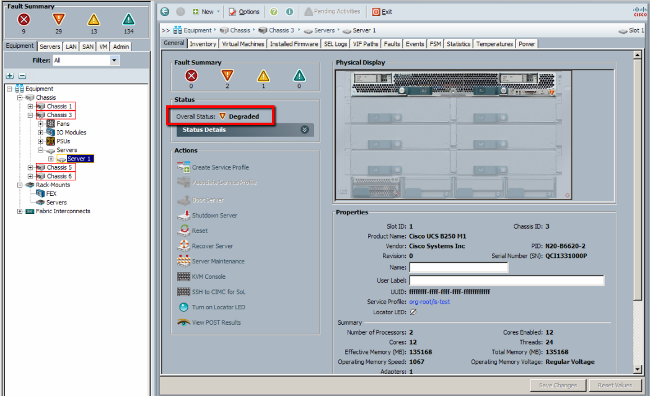Open the Faults tab
Image resolution: width=650 pixels, height=396 pixels.
click(x=392, y=44)
